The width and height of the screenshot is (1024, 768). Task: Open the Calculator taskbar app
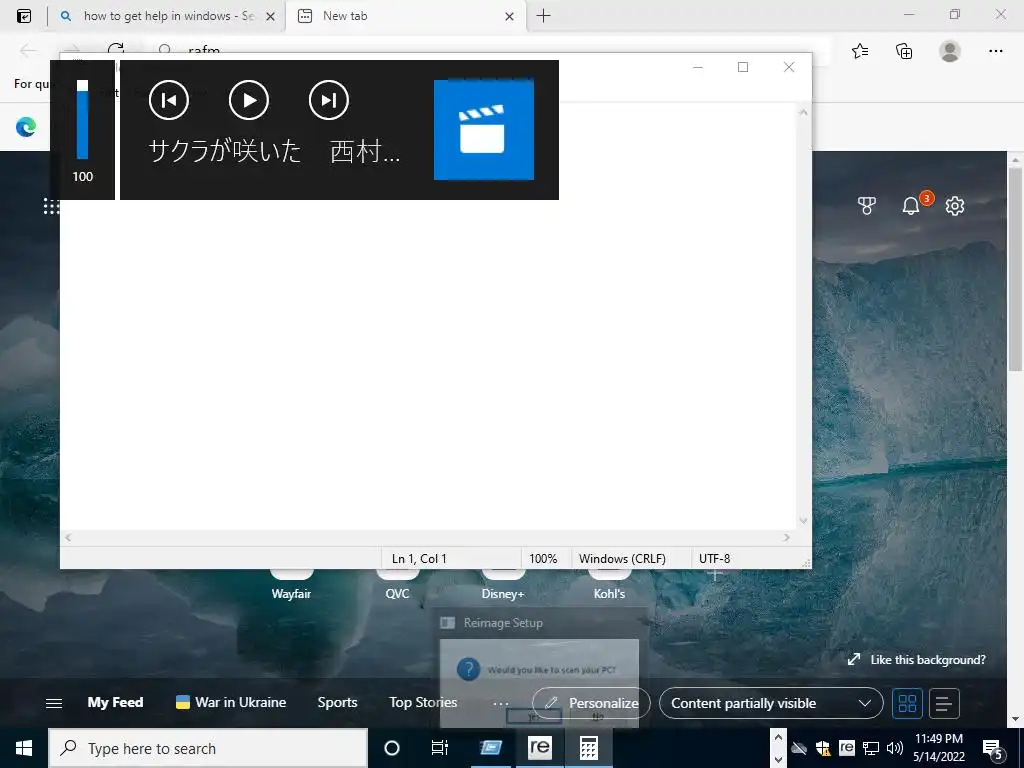pyautogui.click(x=588, y=748)
